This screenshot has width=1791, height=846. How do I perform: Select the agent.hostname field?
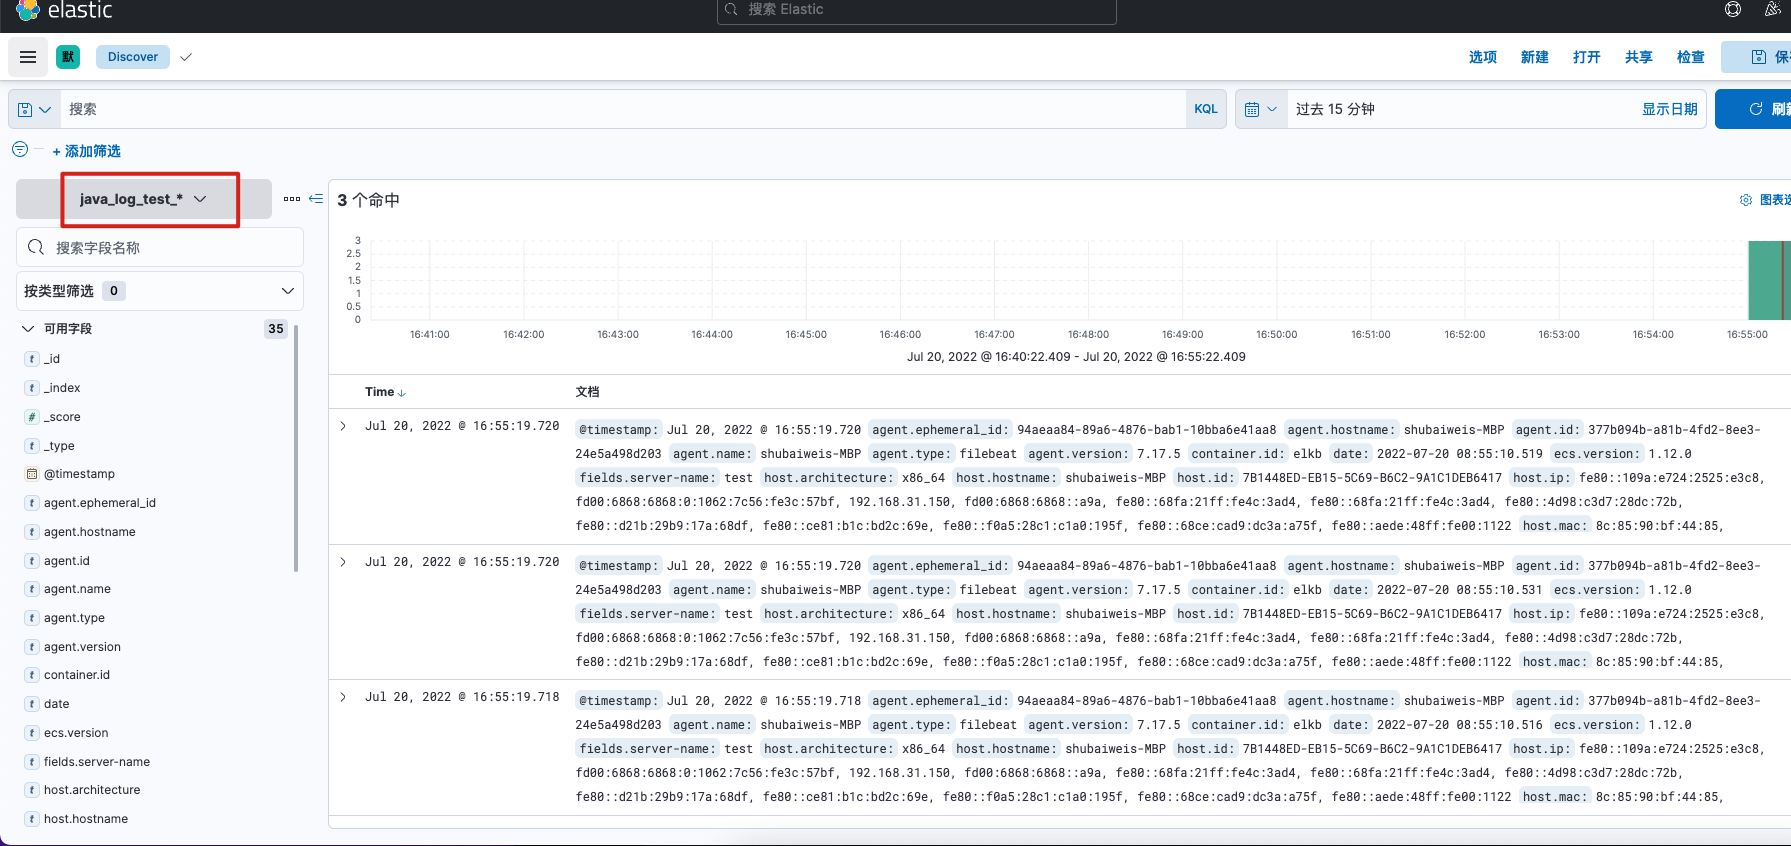(x=90, y=532)
